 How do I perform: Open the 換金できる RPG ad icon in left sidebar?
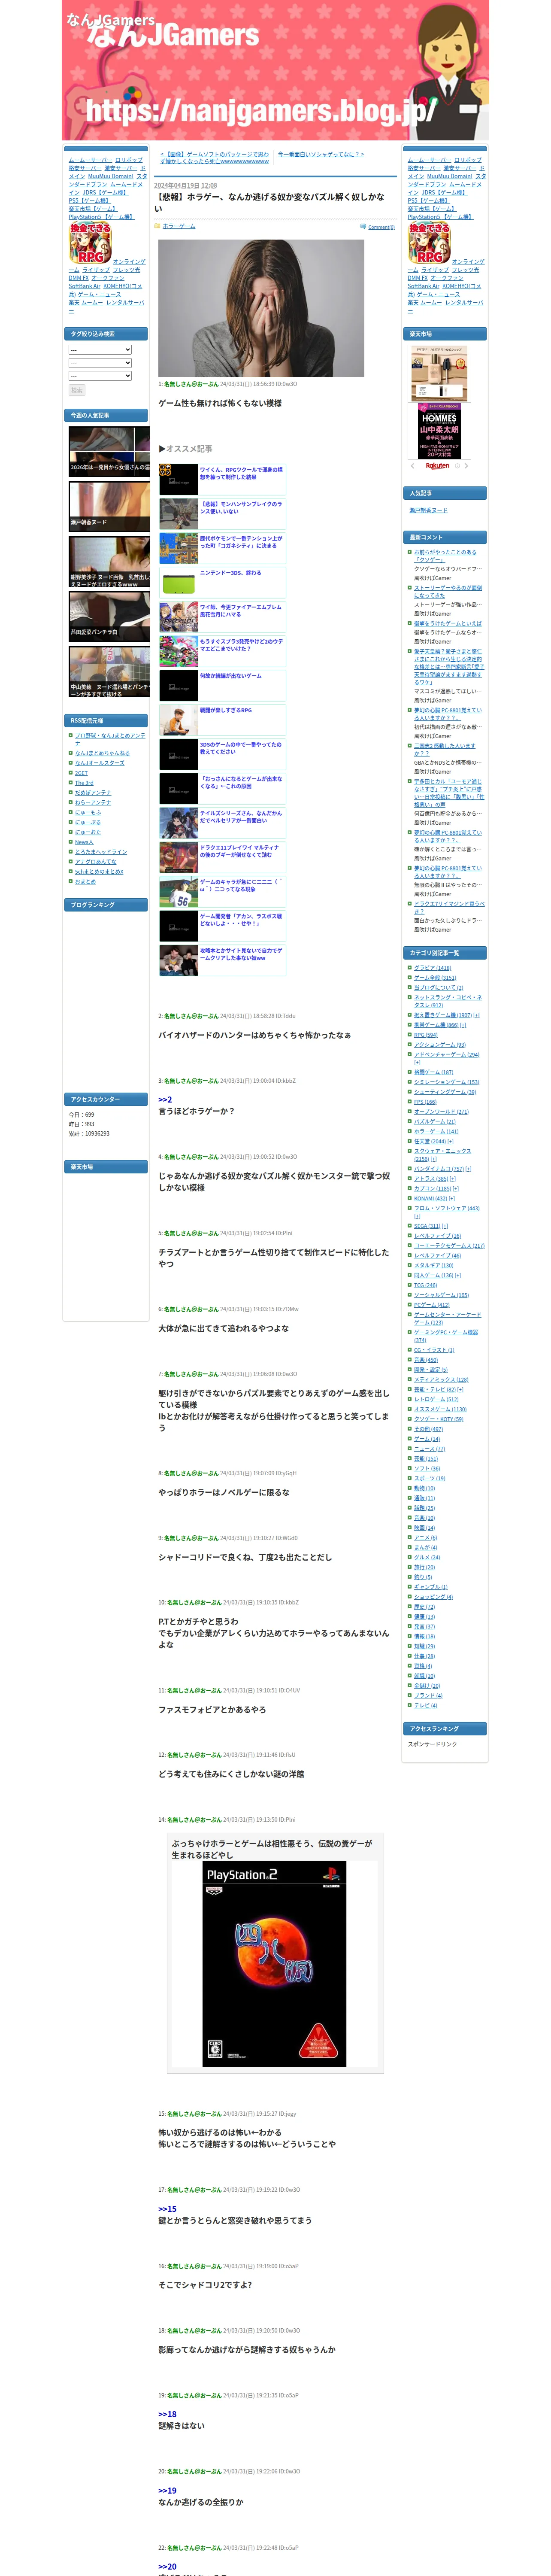90,243
